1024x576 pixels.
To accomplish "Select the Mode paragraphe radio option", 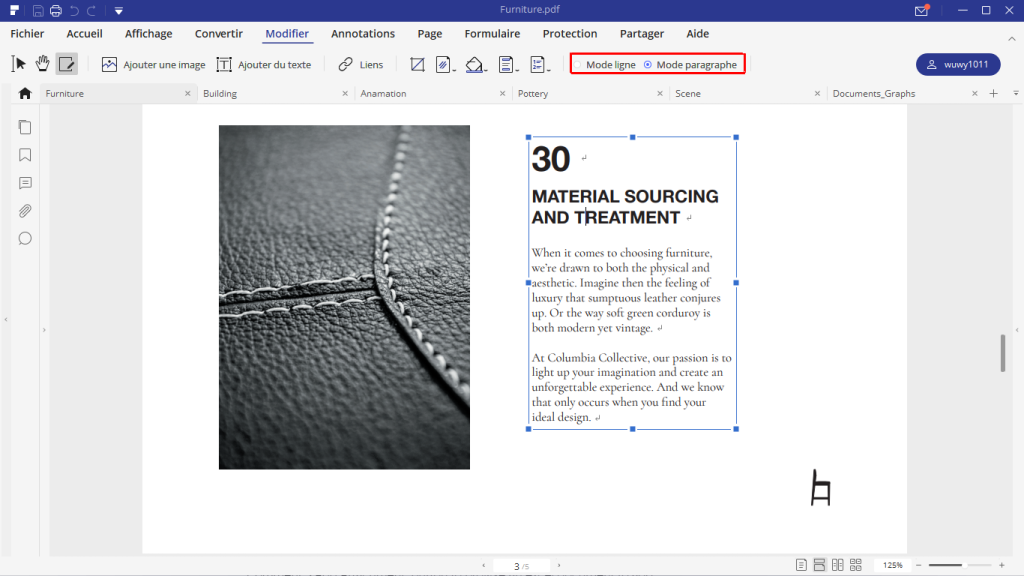I will coord(690,65).
